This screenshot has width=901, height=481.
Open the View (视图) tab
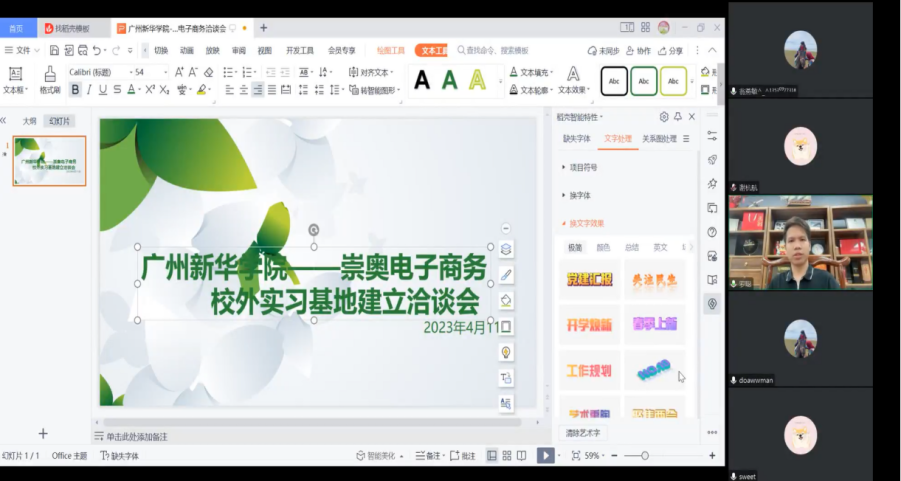(264, 51)
